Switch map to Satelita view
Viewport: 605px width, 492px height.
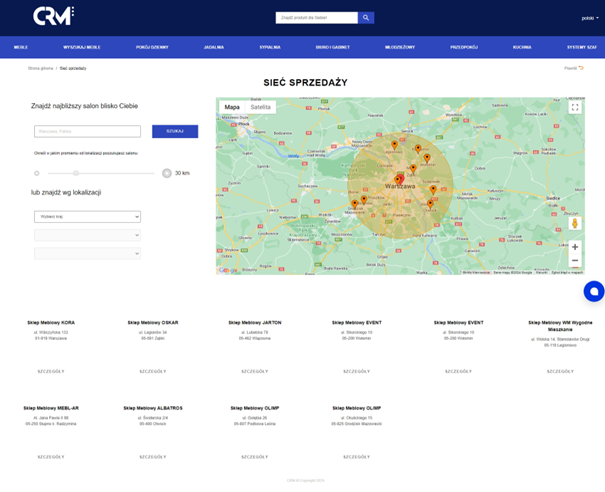pyautogui.click(x=260, y=107)
